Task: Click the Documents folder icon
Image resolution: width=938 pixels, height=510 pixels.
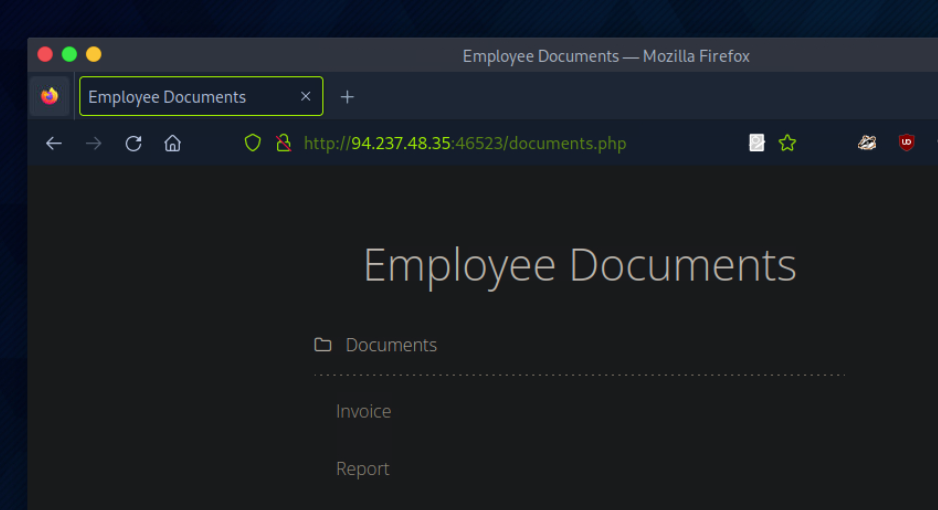Action: pos(322,345)
